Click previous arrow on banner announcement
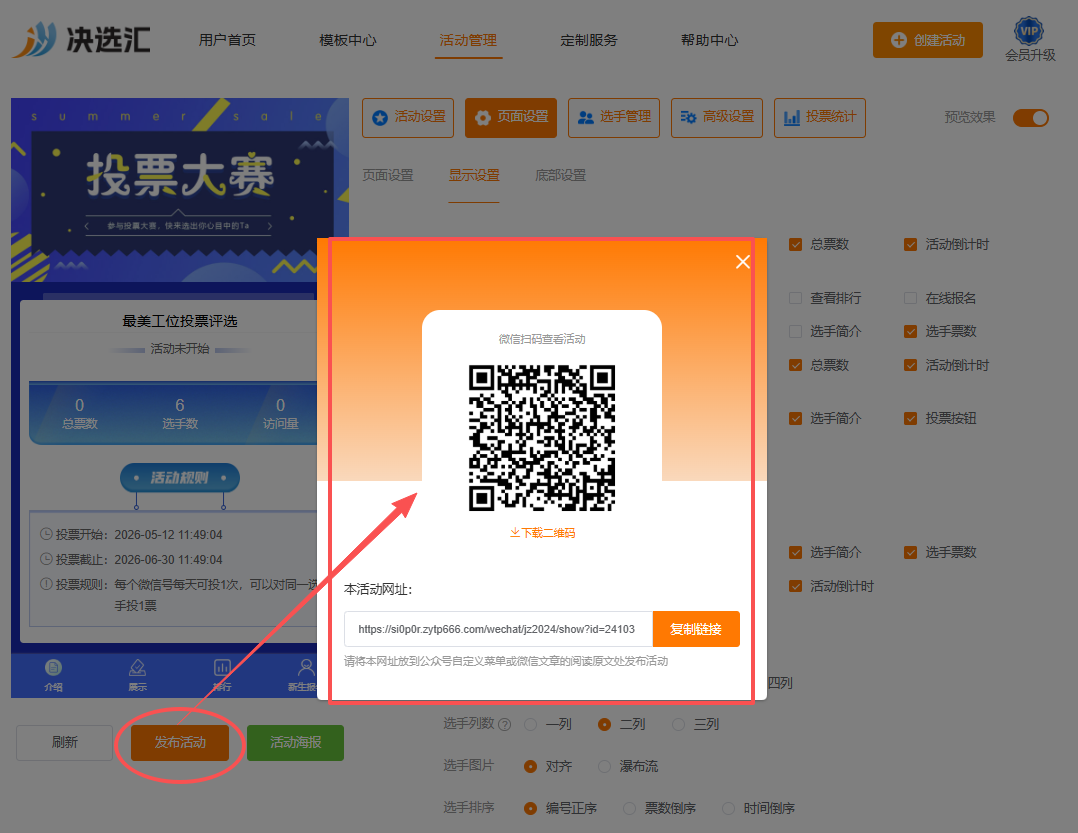This screenshot has height=833, width=1078. pos(87,225)
